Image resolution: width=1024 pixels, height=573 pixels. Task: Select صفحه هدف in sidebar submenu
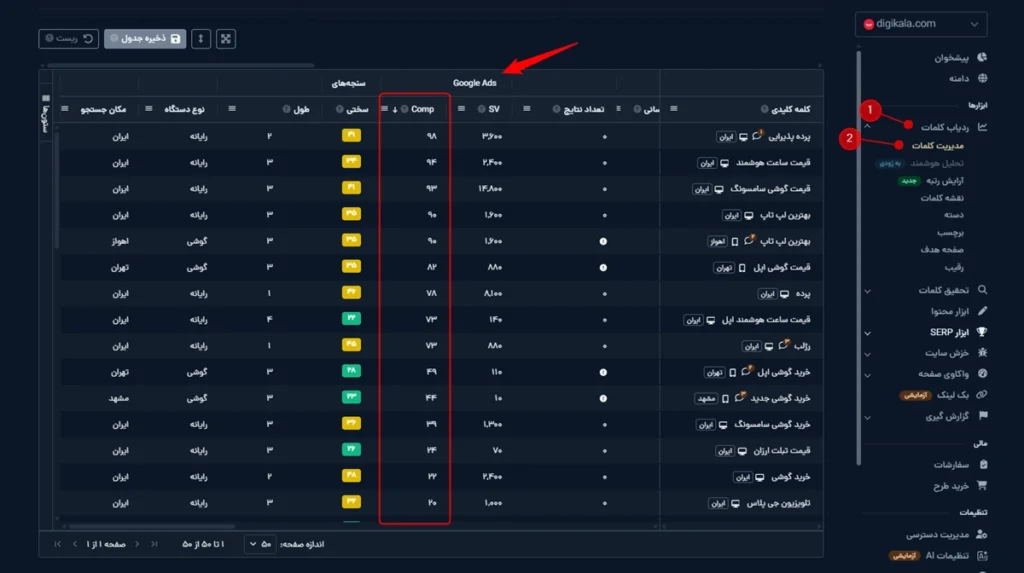(x=942, y=250)
